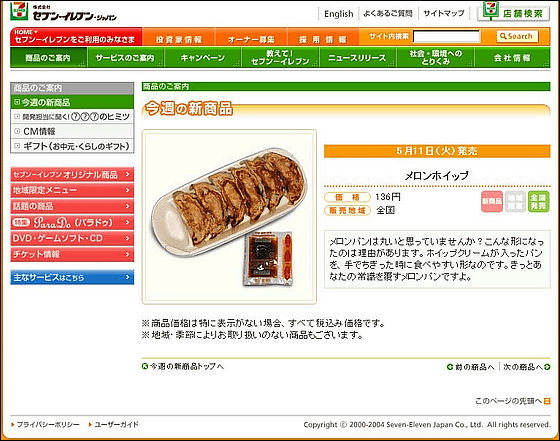Expand the blue 主なサービスはこちら item
This screenshot has height=441, width=560.
click(72, 277)
